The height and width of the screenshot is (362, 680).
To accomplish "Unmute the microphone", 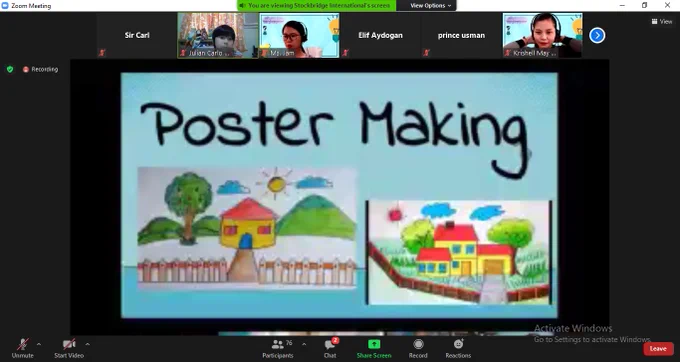I will pos(23,348).
